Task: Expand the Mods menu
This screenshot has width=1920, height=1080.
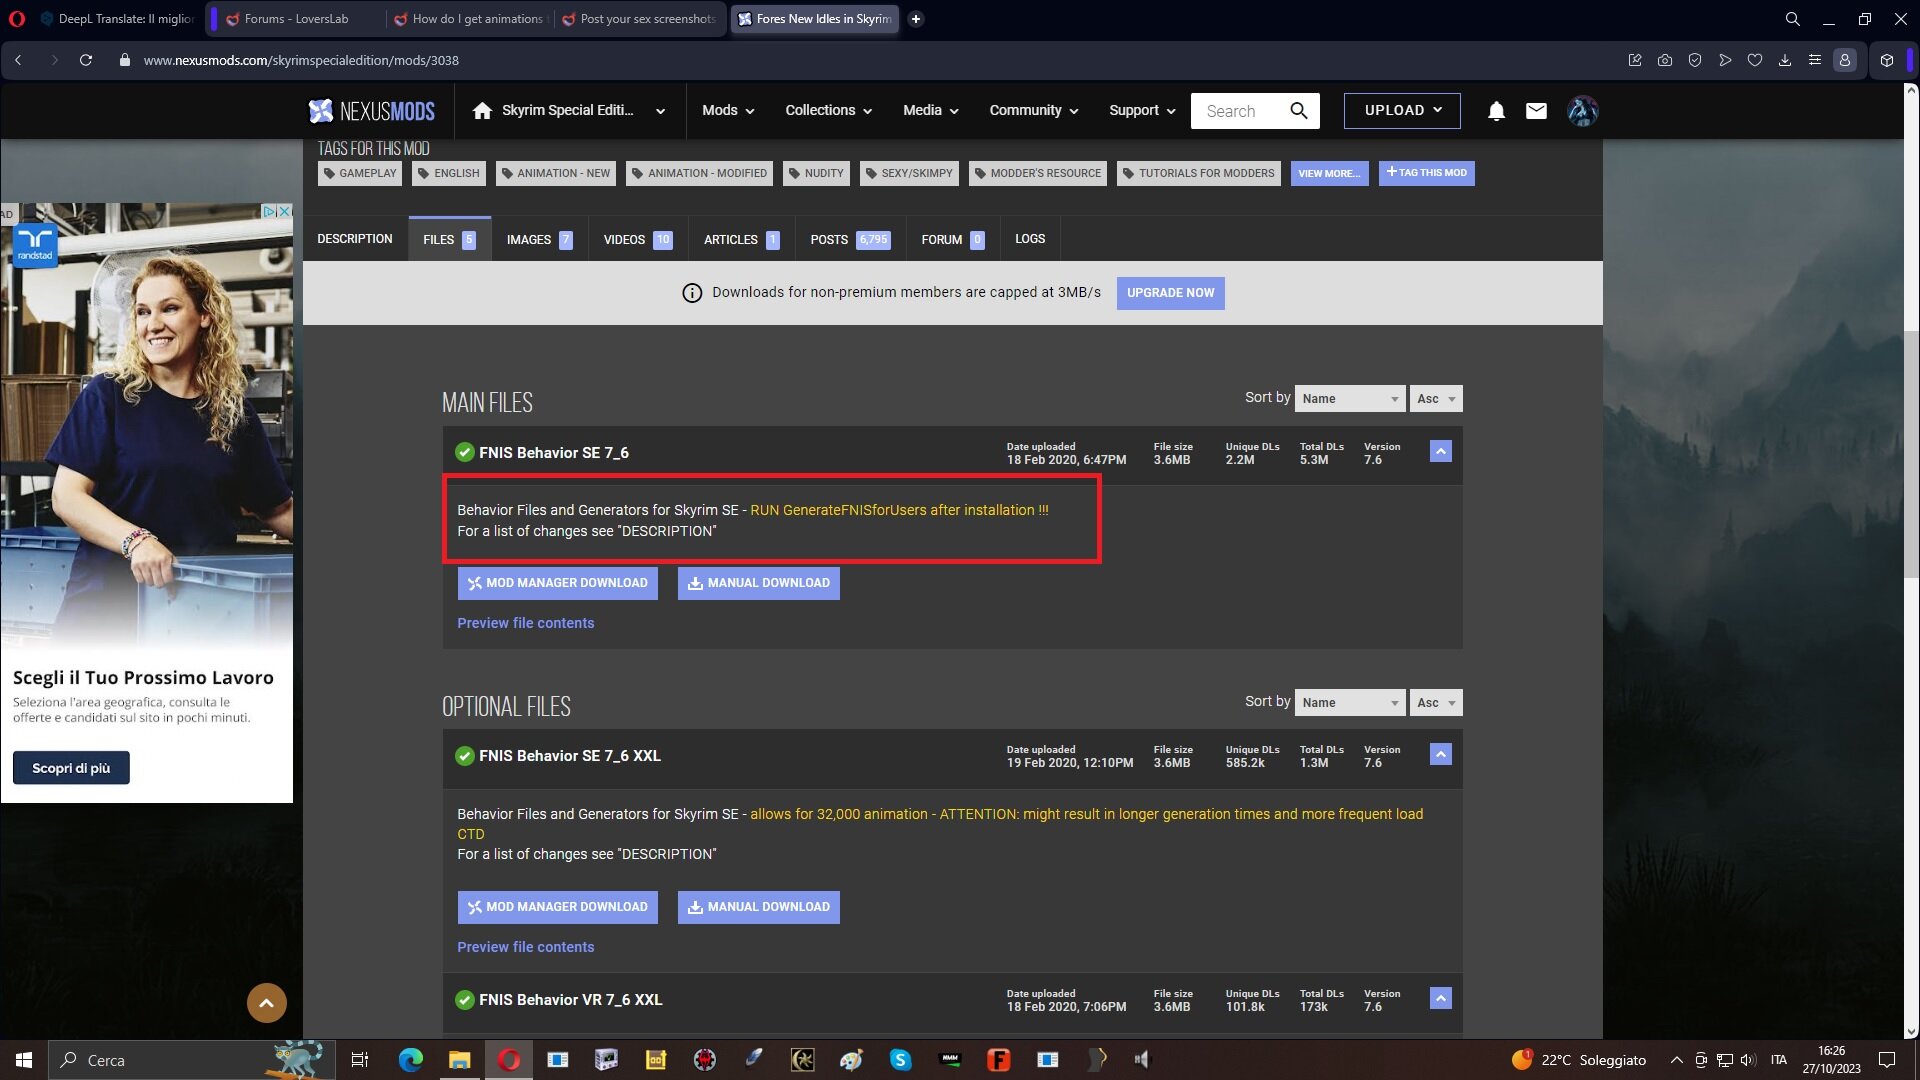Action: coord(728,111)
